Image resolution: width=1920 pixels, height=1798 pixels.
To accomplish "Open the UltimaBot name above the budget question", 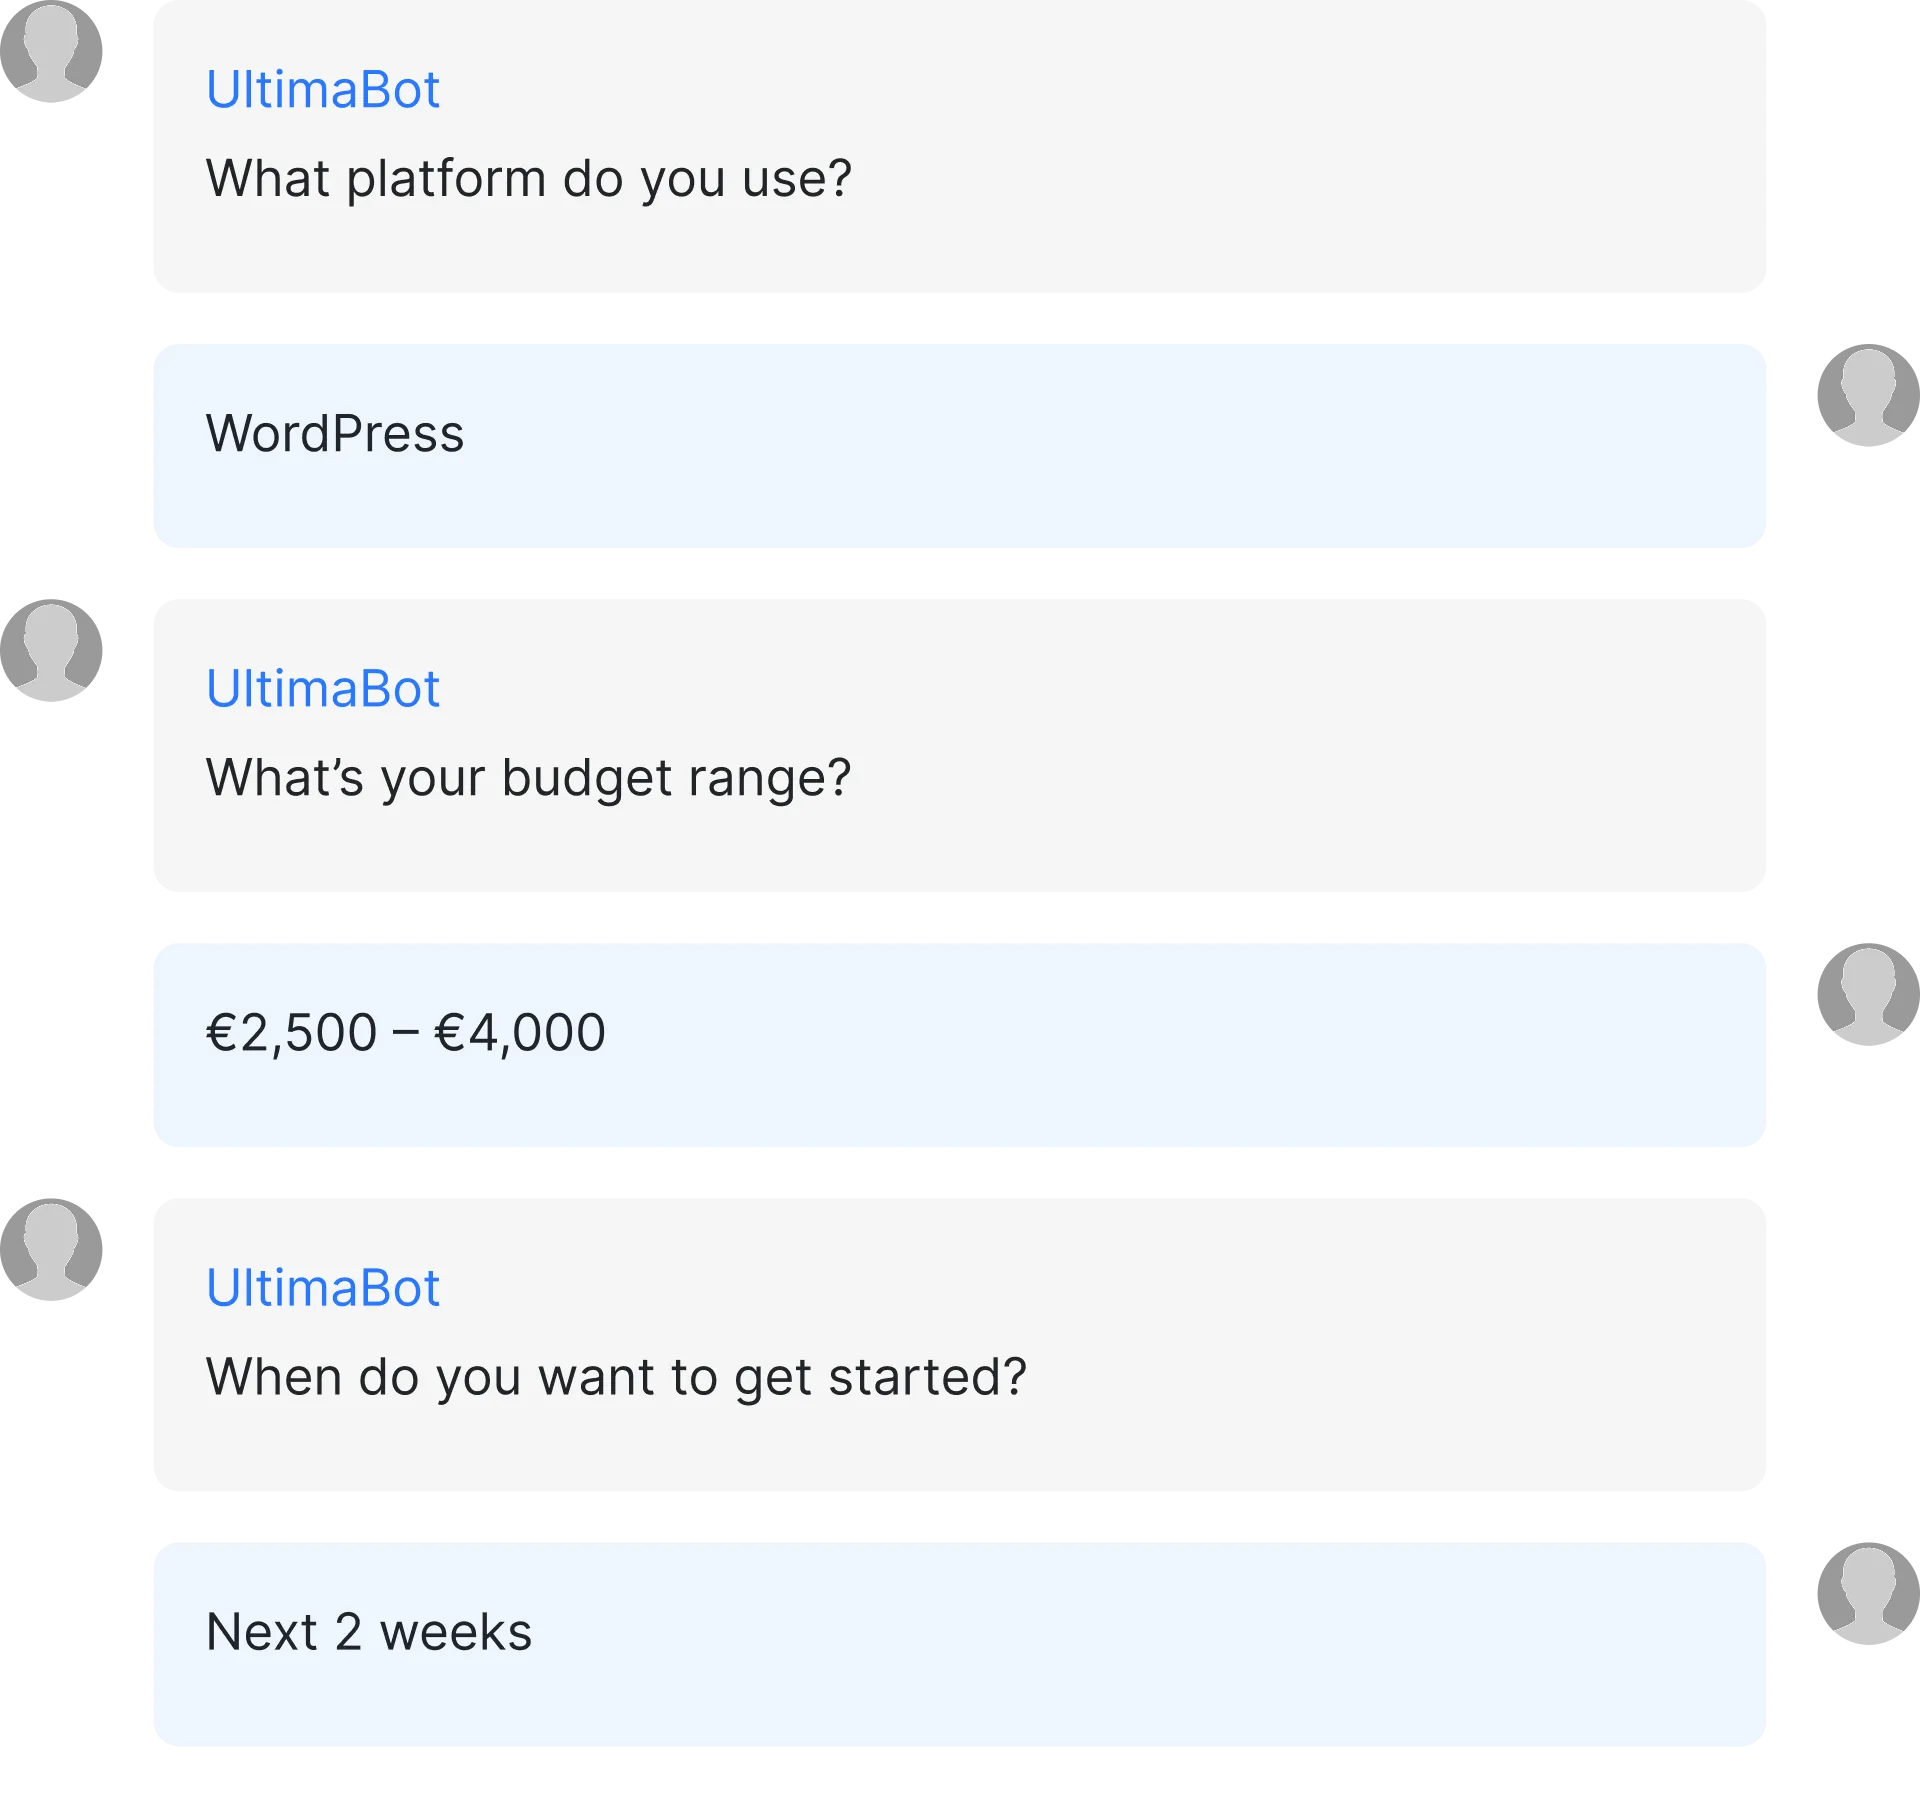I will pos(322,689).
